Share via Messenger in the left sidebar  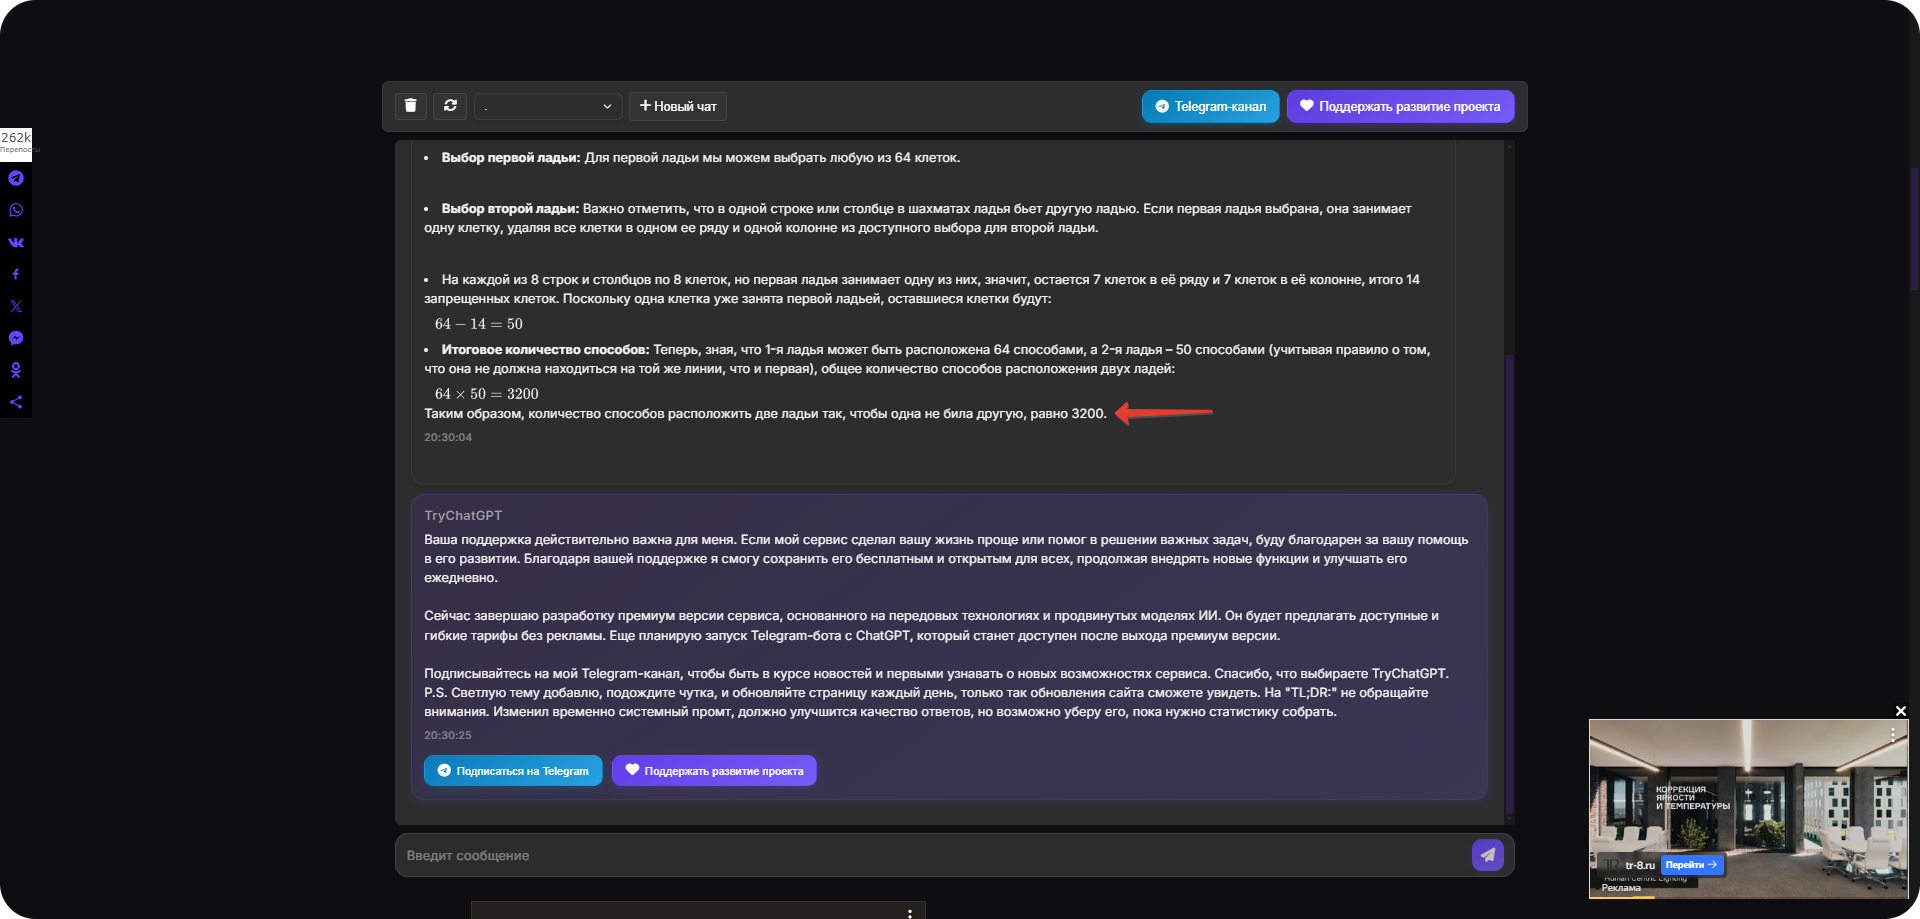tap(16, 338)
